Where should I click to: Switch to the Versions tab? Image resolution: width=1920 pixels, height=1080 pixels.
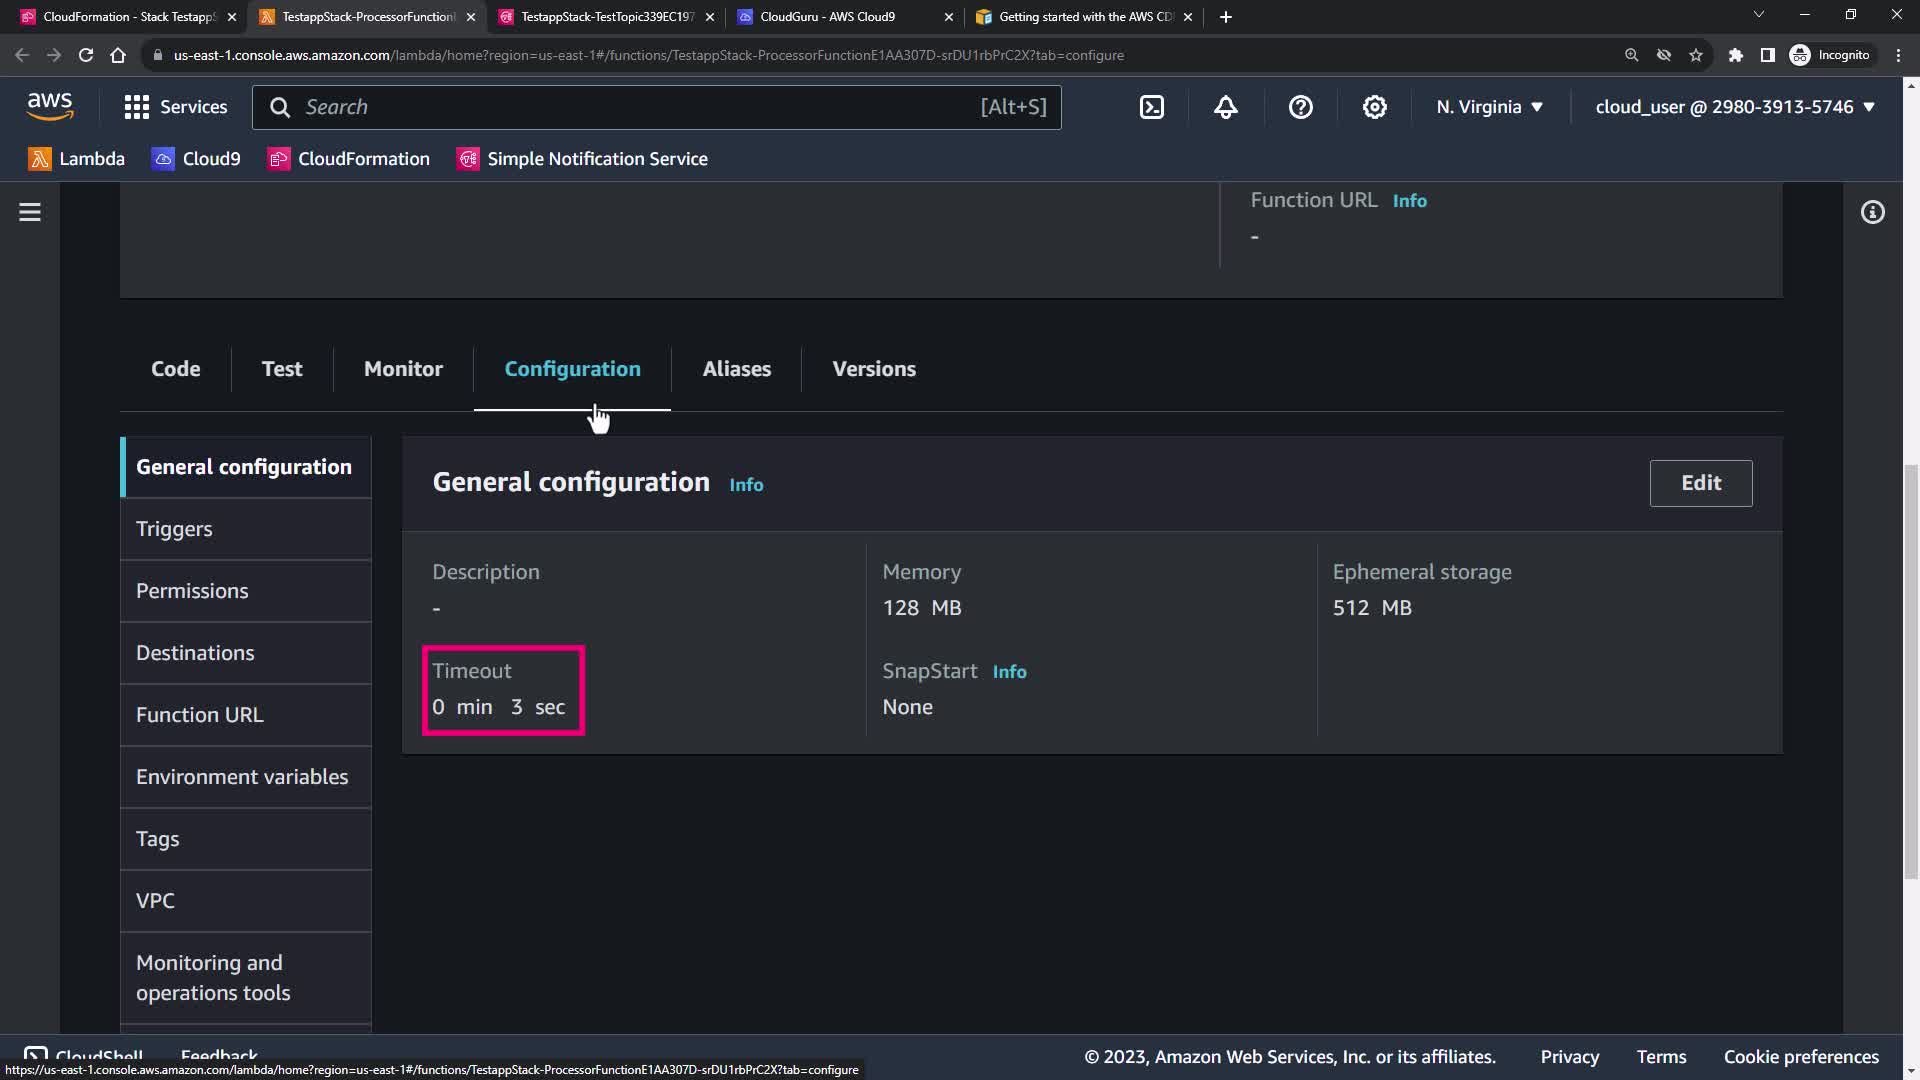pos(874,369)
